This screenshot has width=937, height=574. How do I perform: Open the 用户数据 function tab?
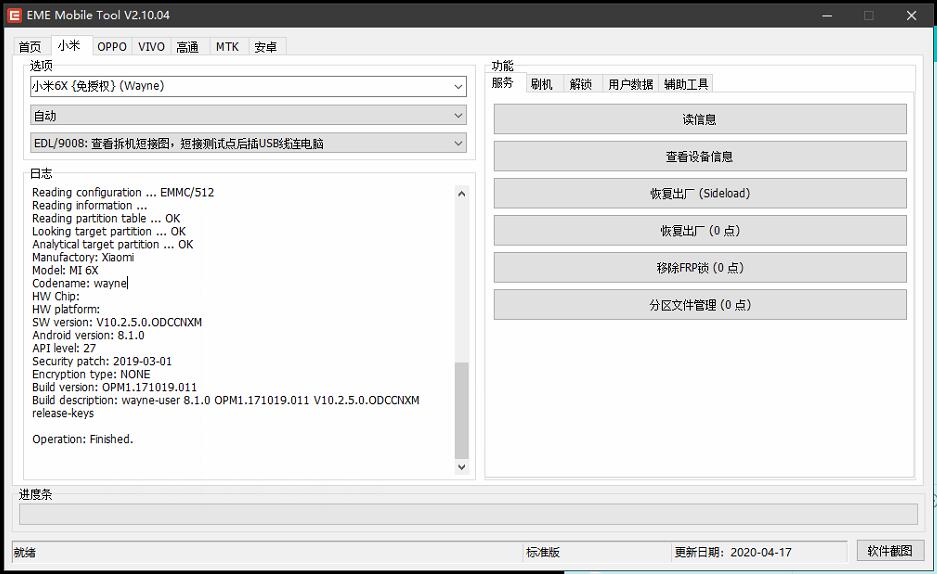pos(630,84)
